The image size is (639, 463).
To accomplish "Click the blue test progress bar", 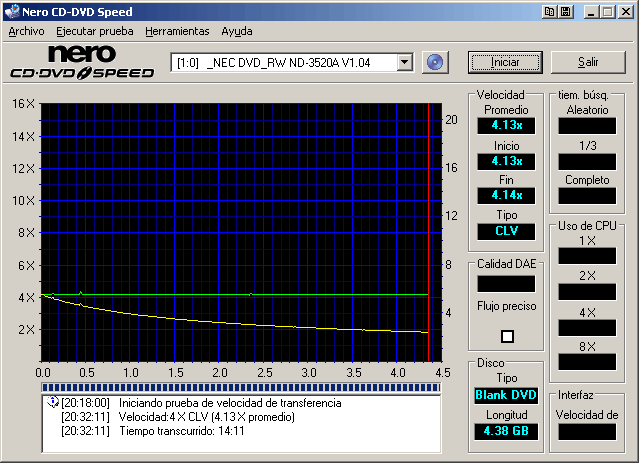I will pyautogui.click(x=240, y=387).
